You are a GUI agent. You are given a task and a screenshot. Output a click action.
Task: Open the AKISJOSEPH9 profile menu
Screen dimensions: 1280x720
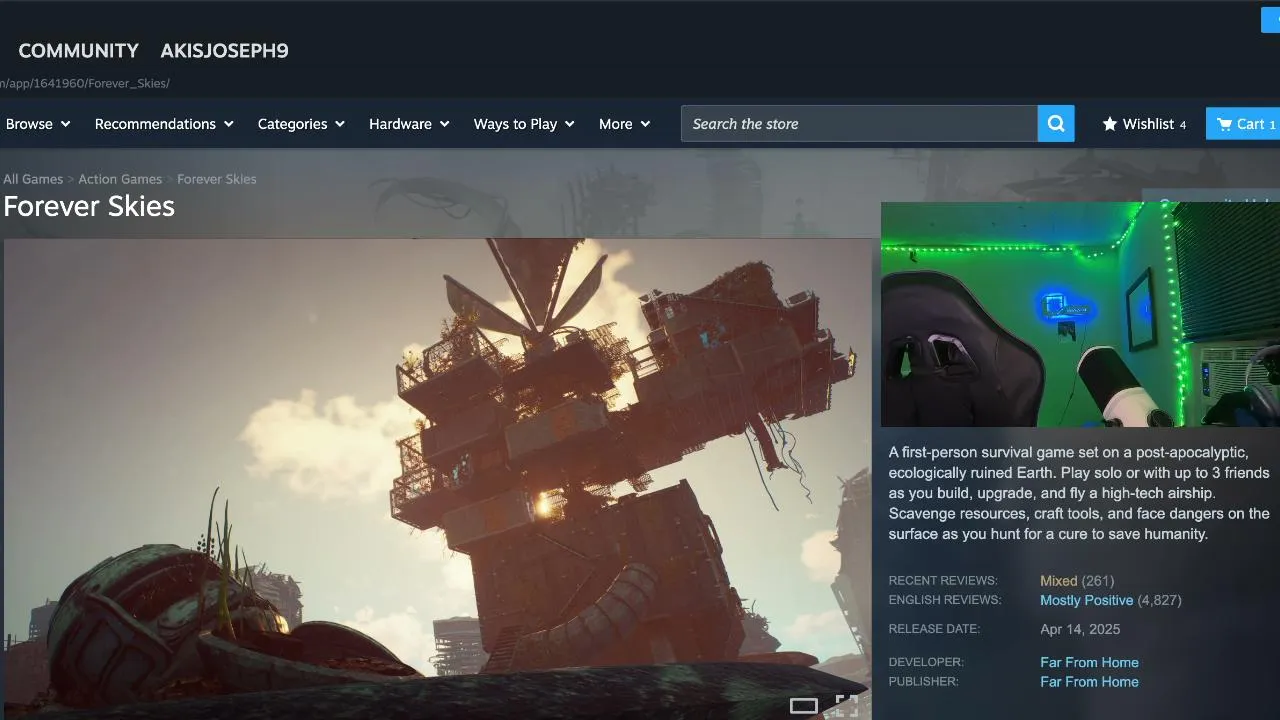click(x=224, y=51)
